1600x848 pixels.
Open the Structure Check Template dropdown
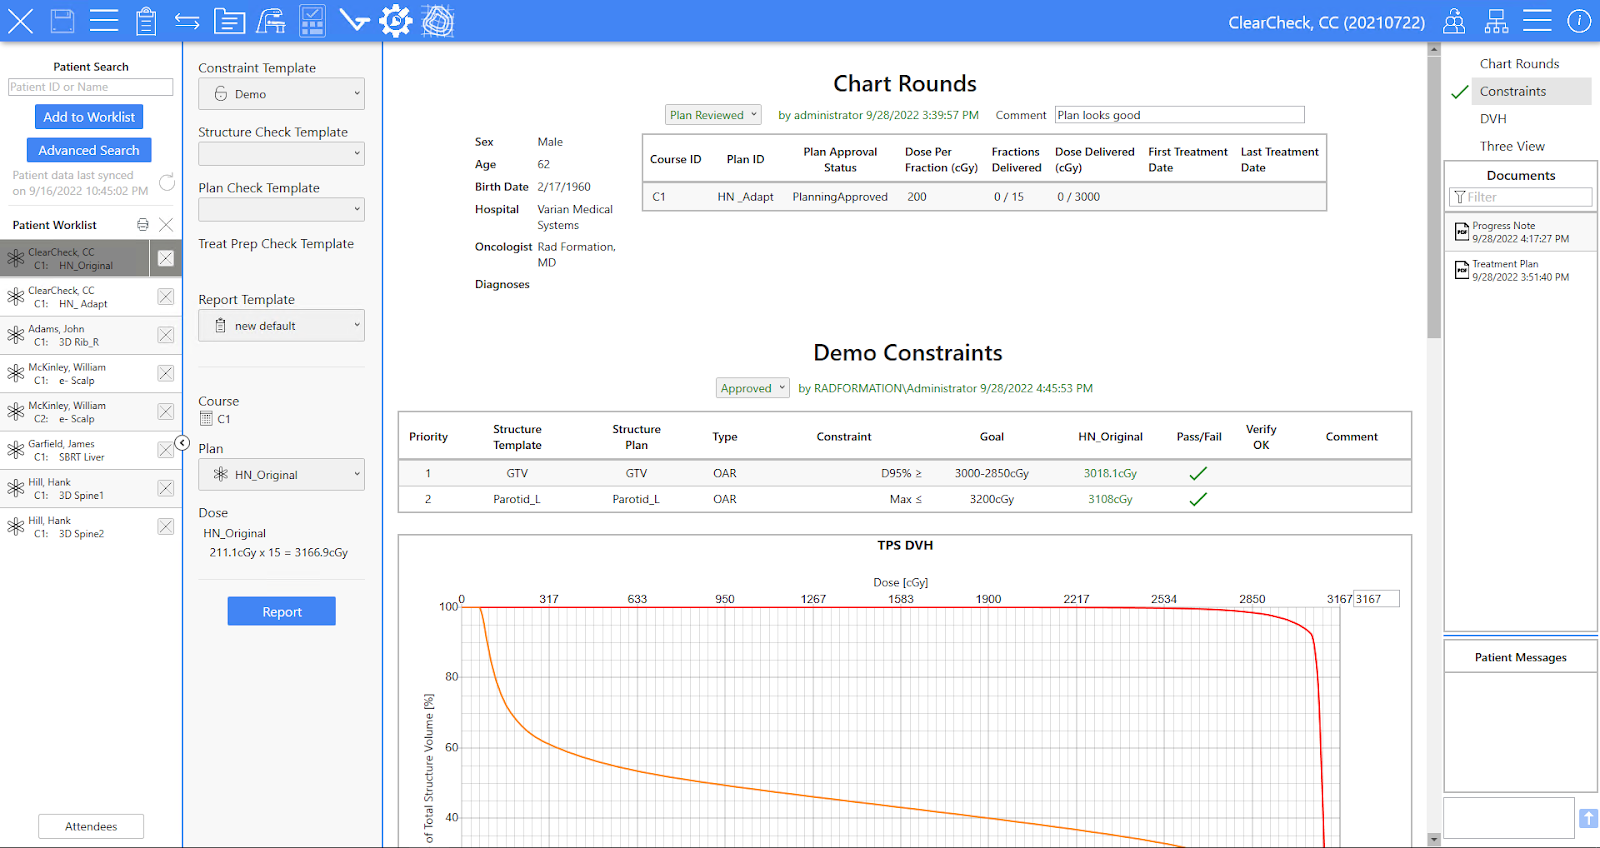[281, 154]
